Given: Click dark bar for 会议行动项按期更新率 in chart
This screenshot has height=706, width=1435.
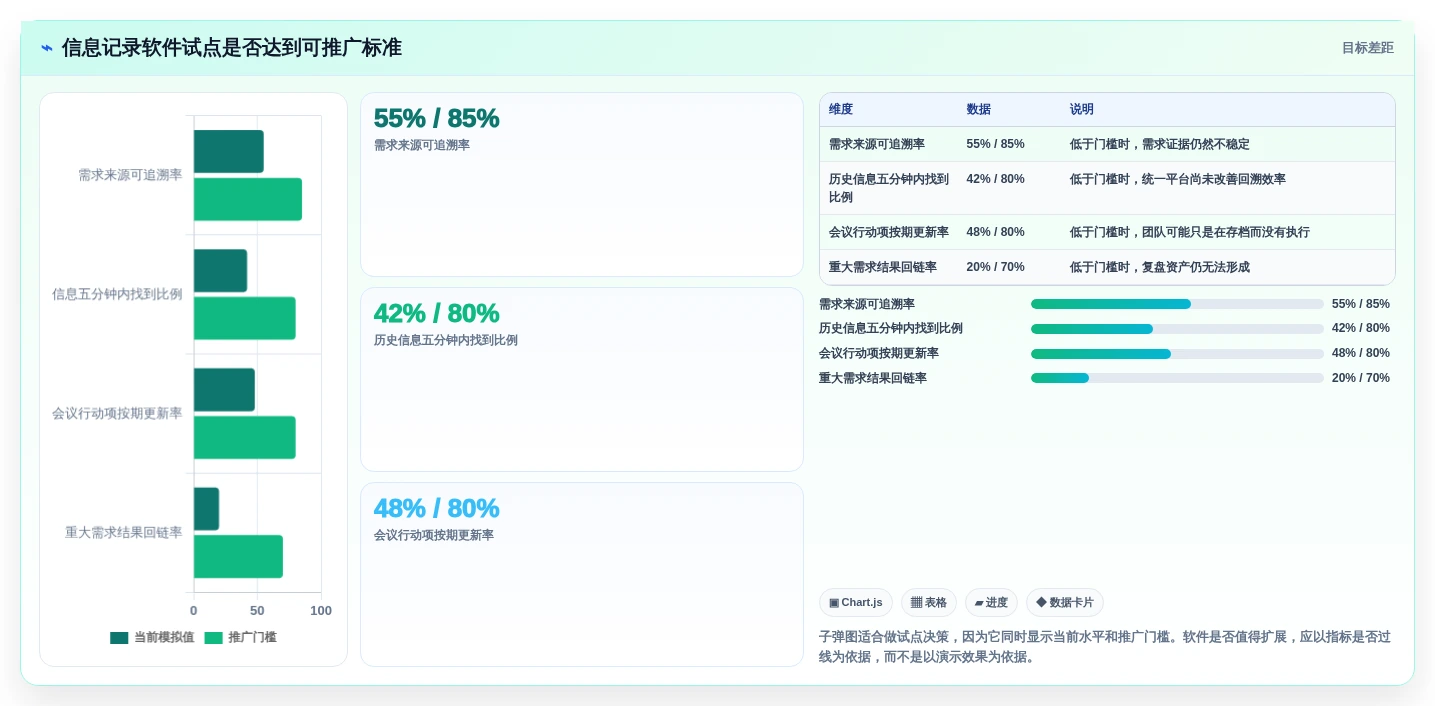Looking at the screenshot, I should tap(224, 389).
